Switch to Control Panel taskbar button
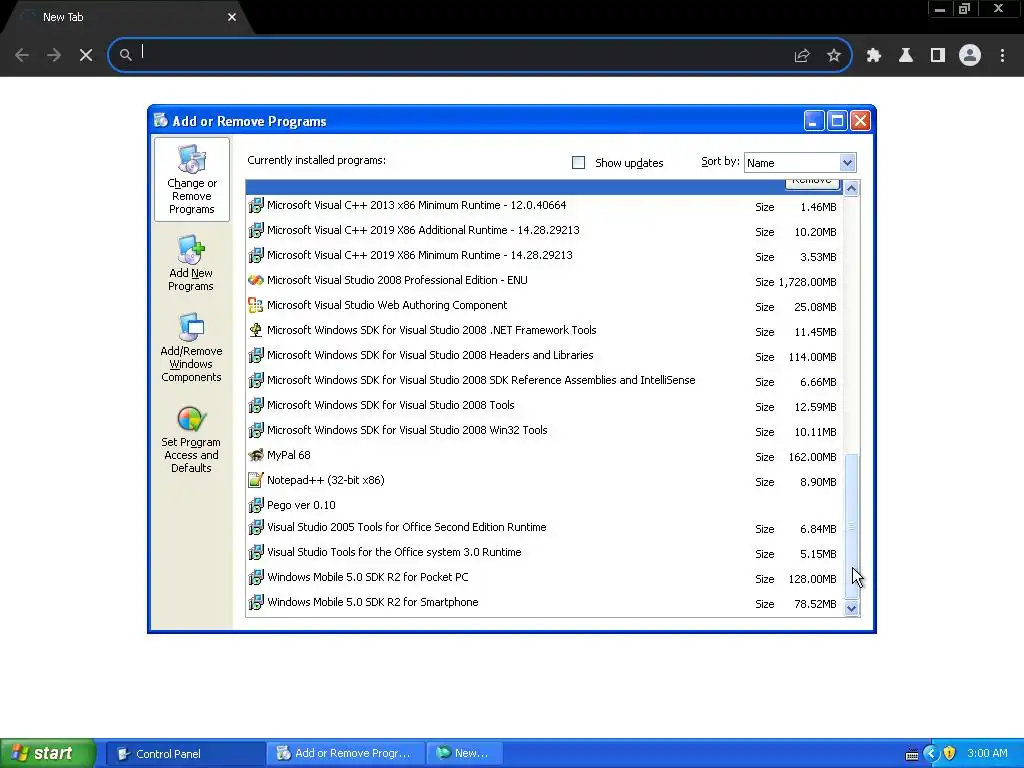 coord(185,754)
